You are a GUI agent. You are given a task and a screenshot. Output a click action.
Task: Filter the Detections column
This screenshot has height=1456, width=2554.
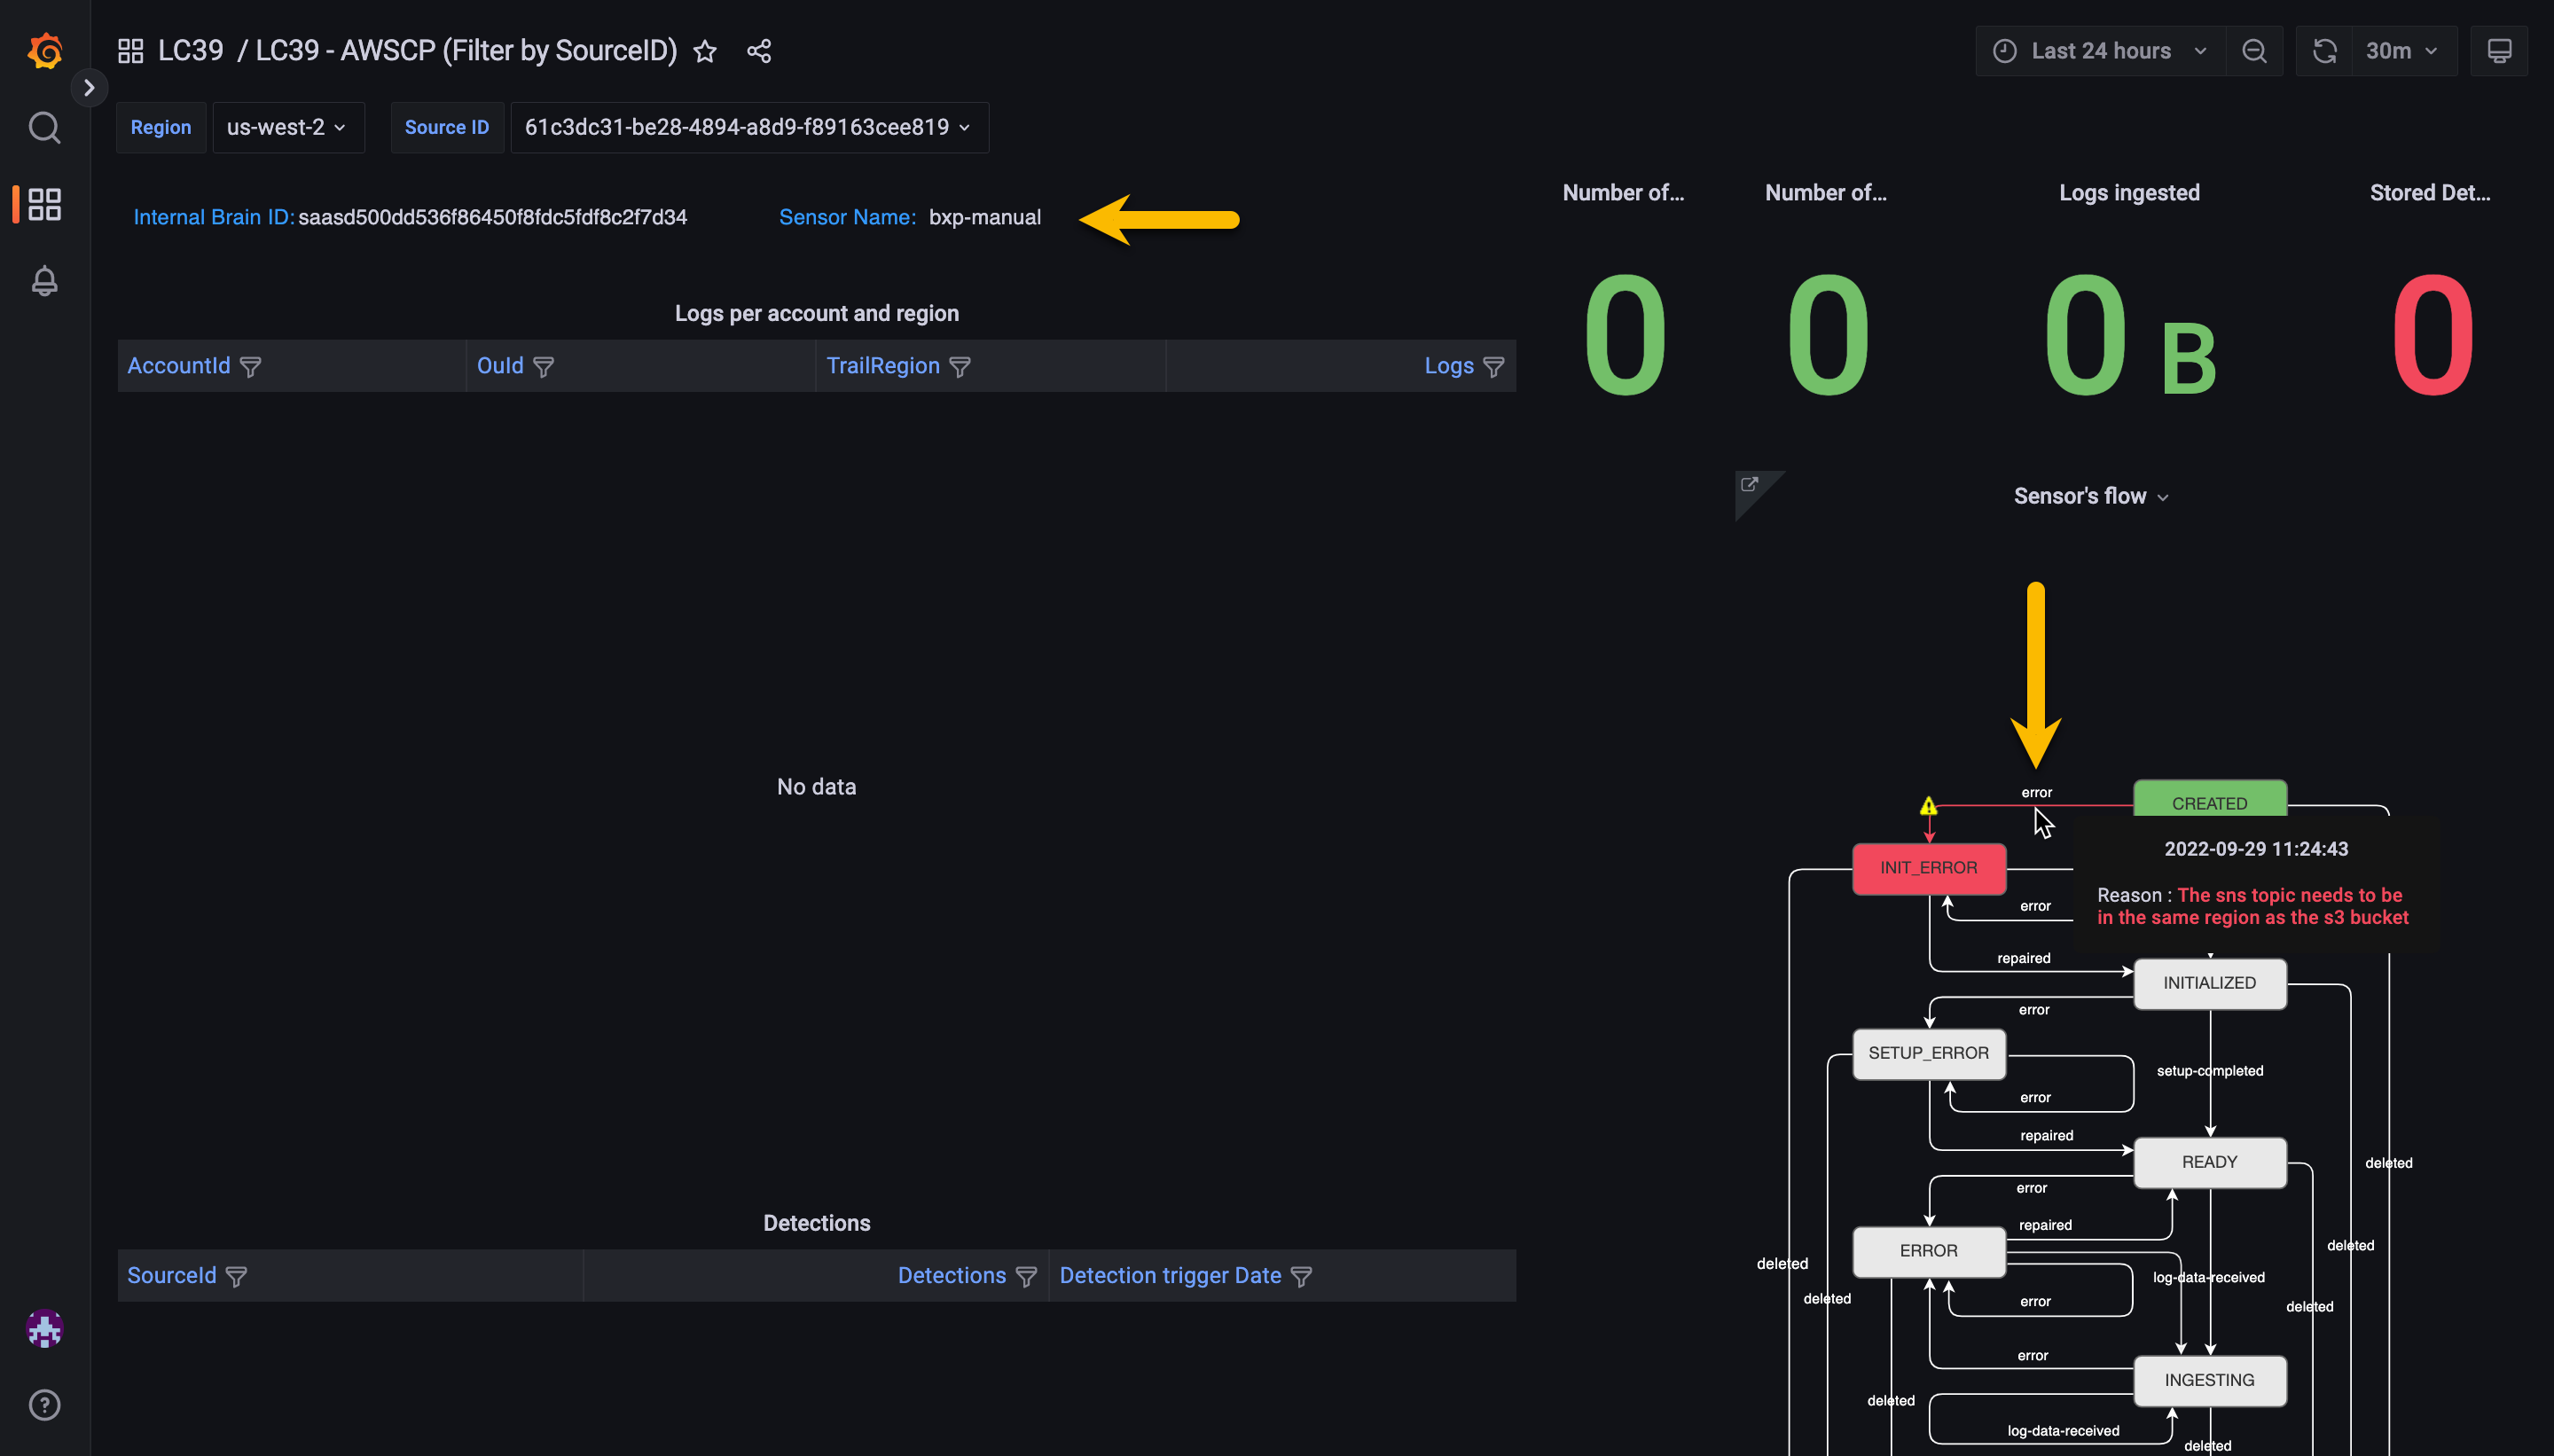click(1026, 1277)
